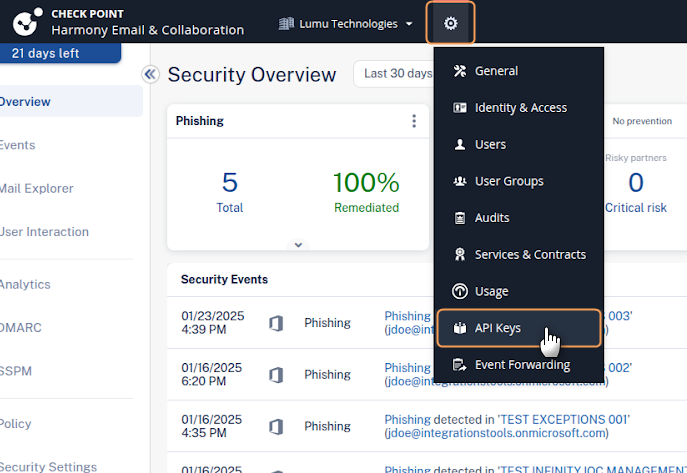Click the General tools icon
This screenshot has height=473, width=687.
click(x=460, y=71)
